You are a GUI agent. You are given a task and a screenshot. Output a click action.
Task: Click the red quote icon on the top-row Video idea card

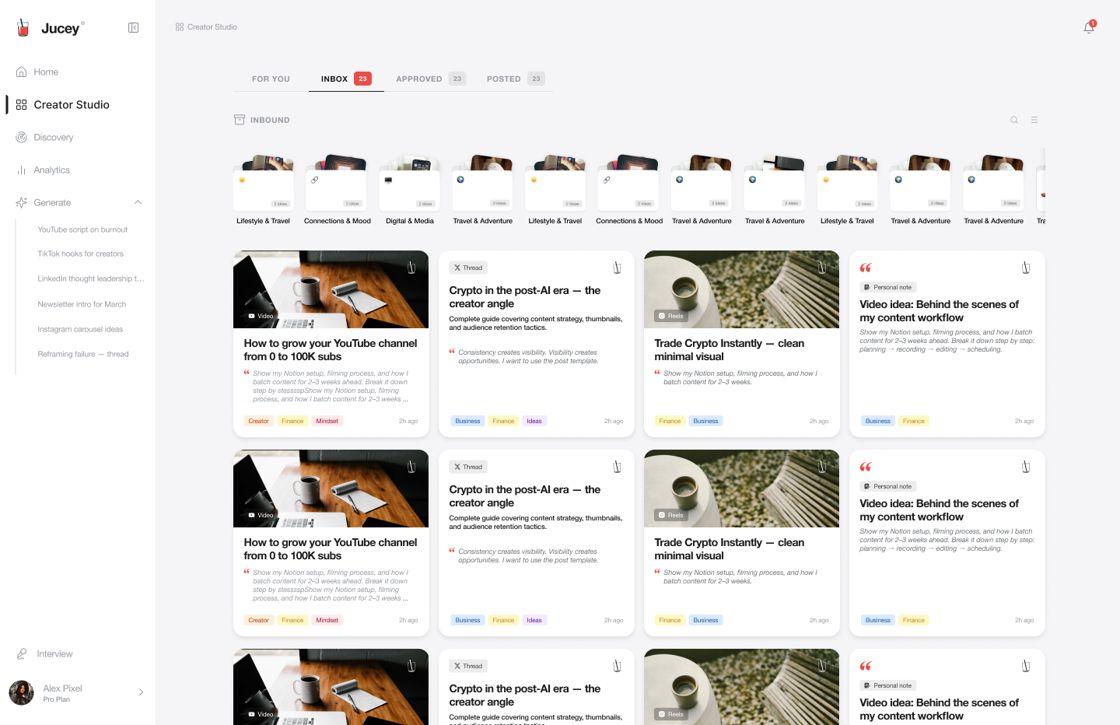866,268
